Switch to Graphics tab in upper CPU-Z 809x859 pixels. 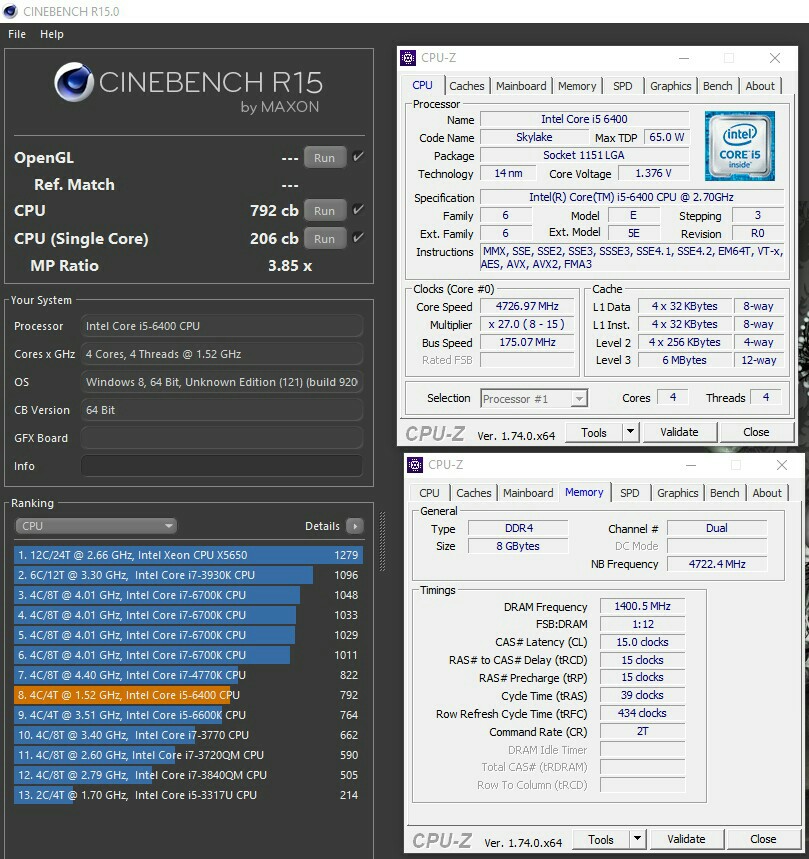(670, 86)
